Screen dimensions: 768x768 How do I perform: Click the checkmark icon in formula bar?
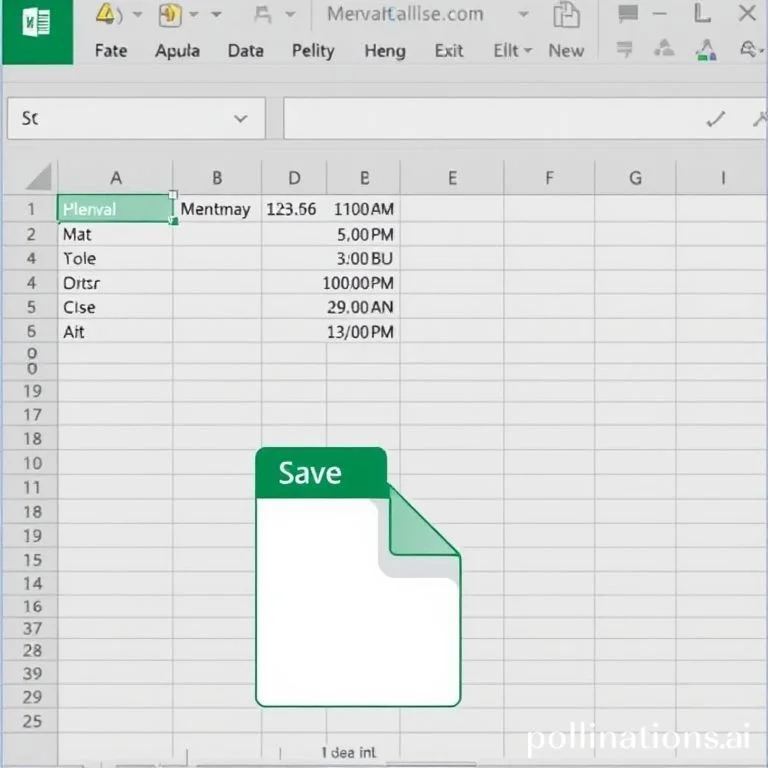(x=715, y=119)
